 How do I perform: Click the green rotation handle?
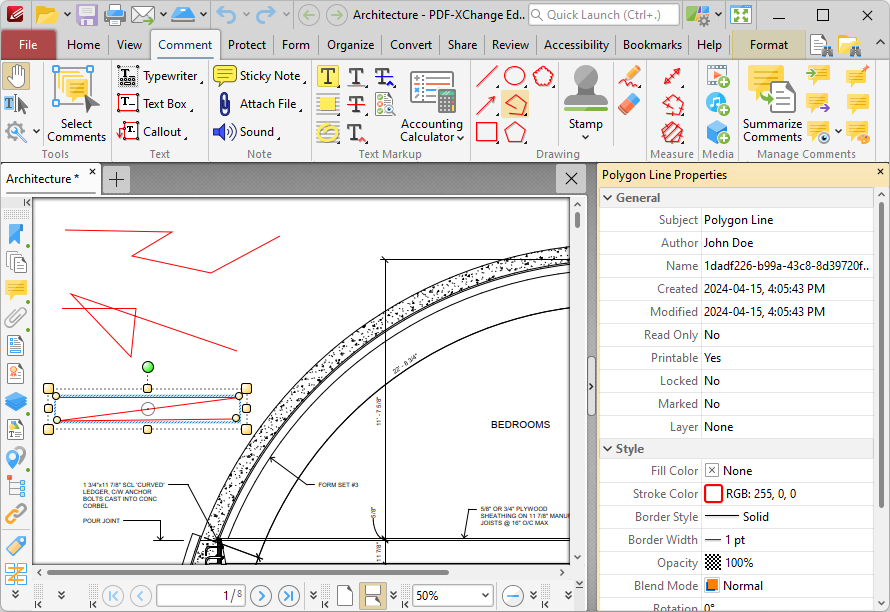(148, 367)
